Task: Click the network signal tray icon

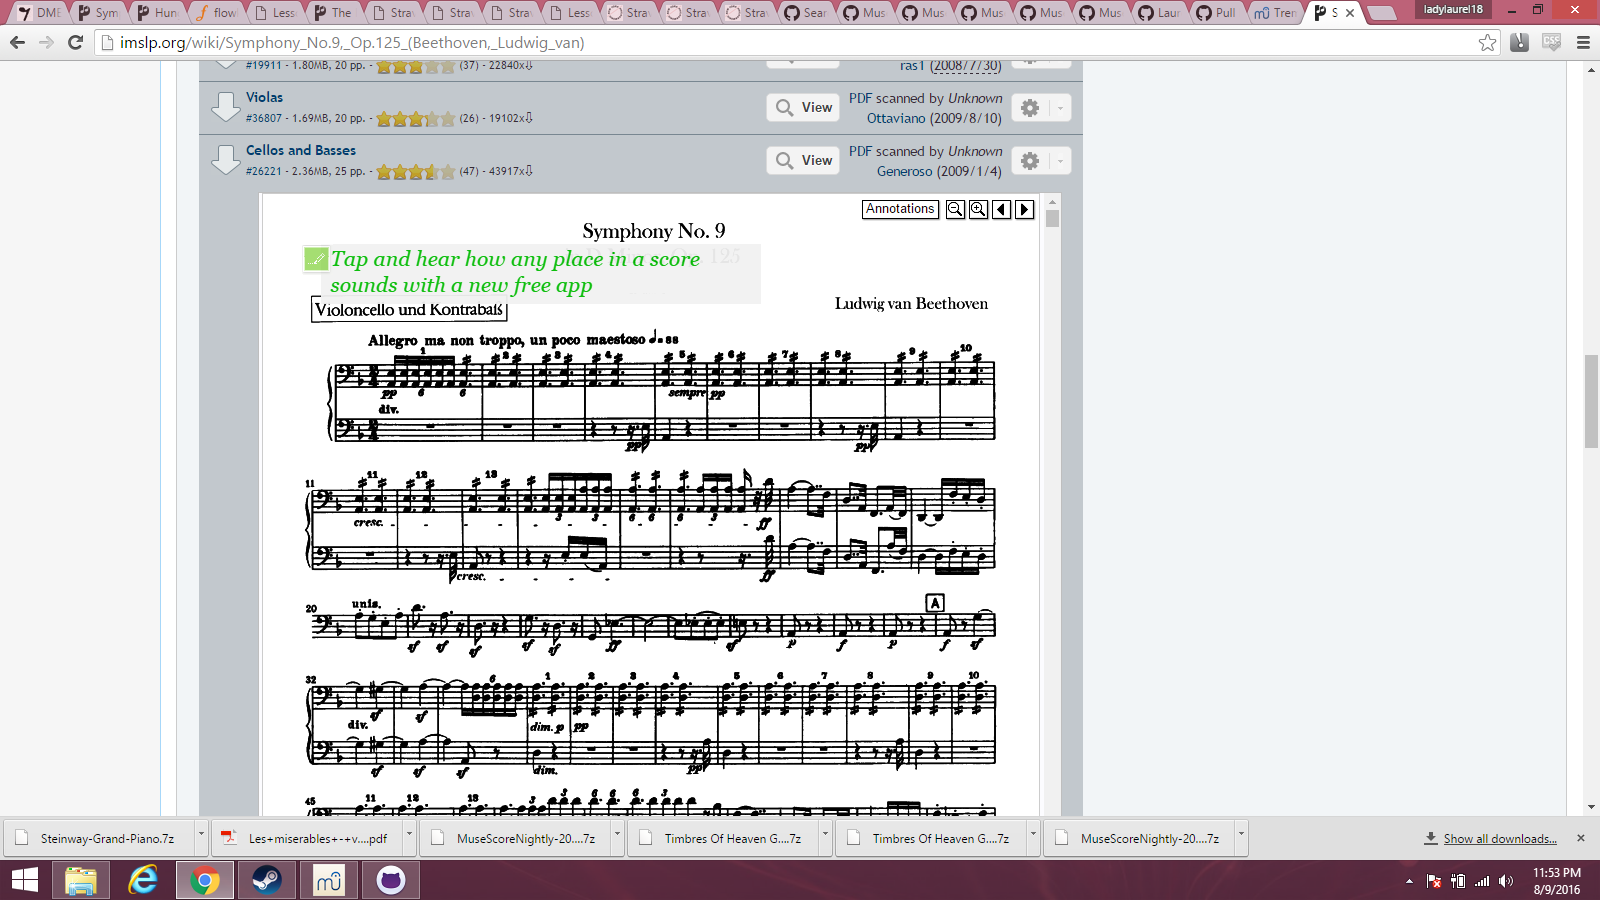Action: tap(1482, 881)
